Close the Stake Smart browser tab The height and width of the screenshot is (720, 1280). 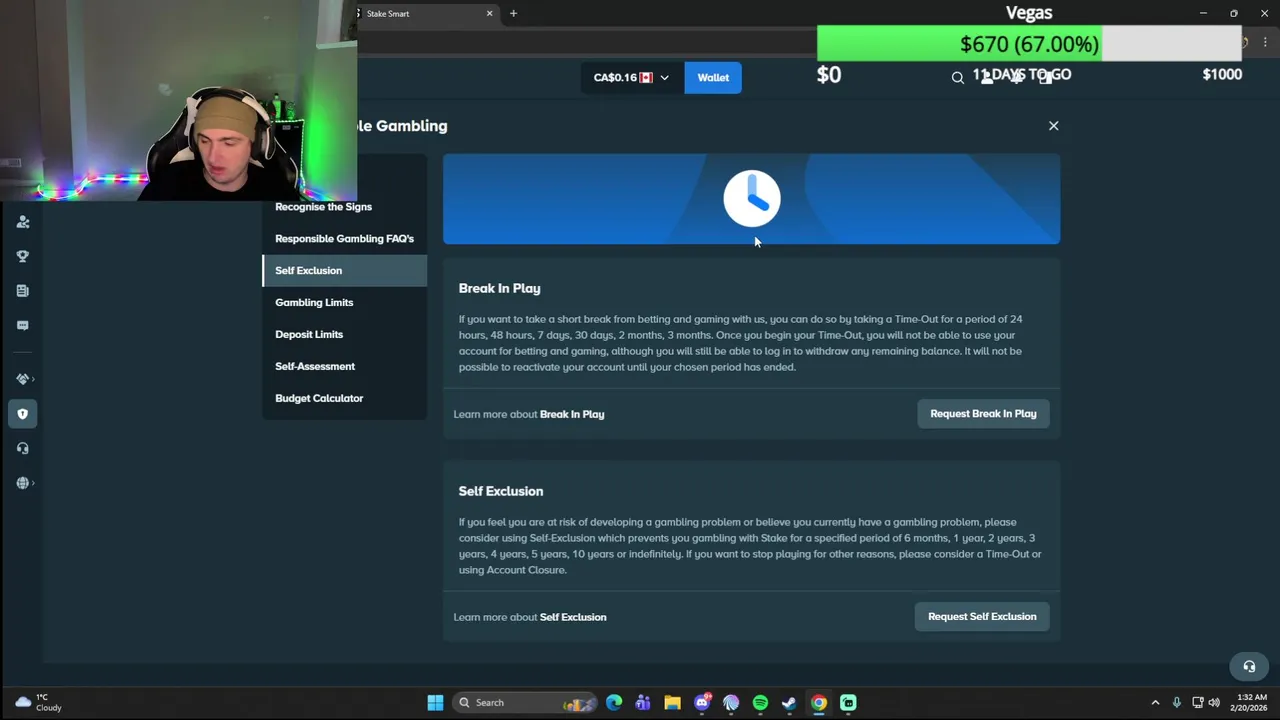(x=489, y=13)
